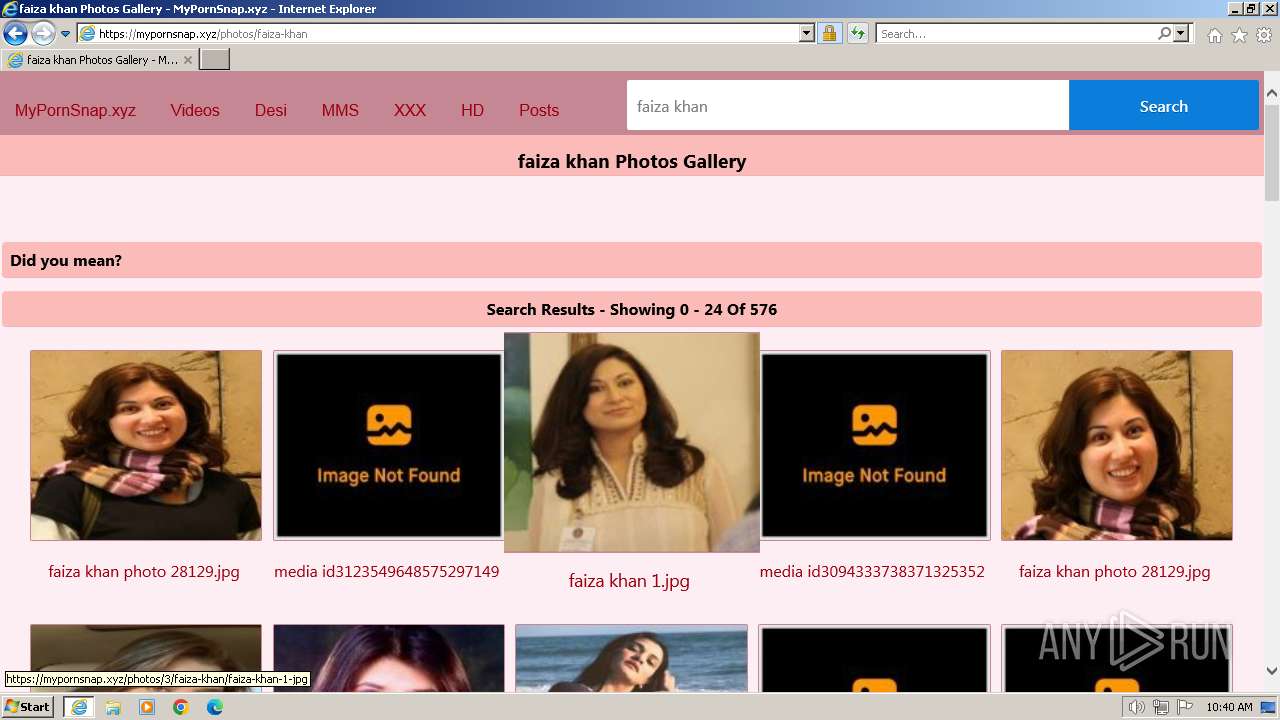The width and height of the screenshot is (1280, 720).
Task: Open Favorites star icon
Action: (1239, 35)
